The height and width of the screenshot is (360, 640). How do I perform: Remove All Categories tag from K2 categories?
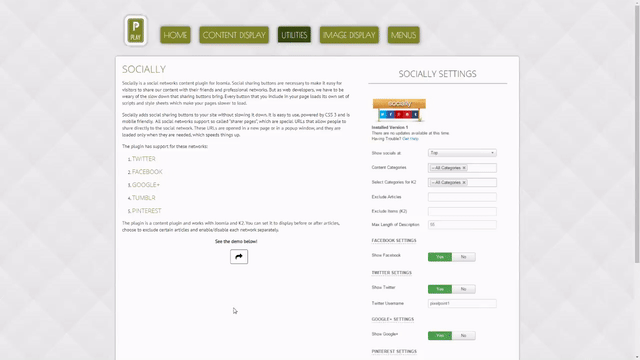[464, 182]
